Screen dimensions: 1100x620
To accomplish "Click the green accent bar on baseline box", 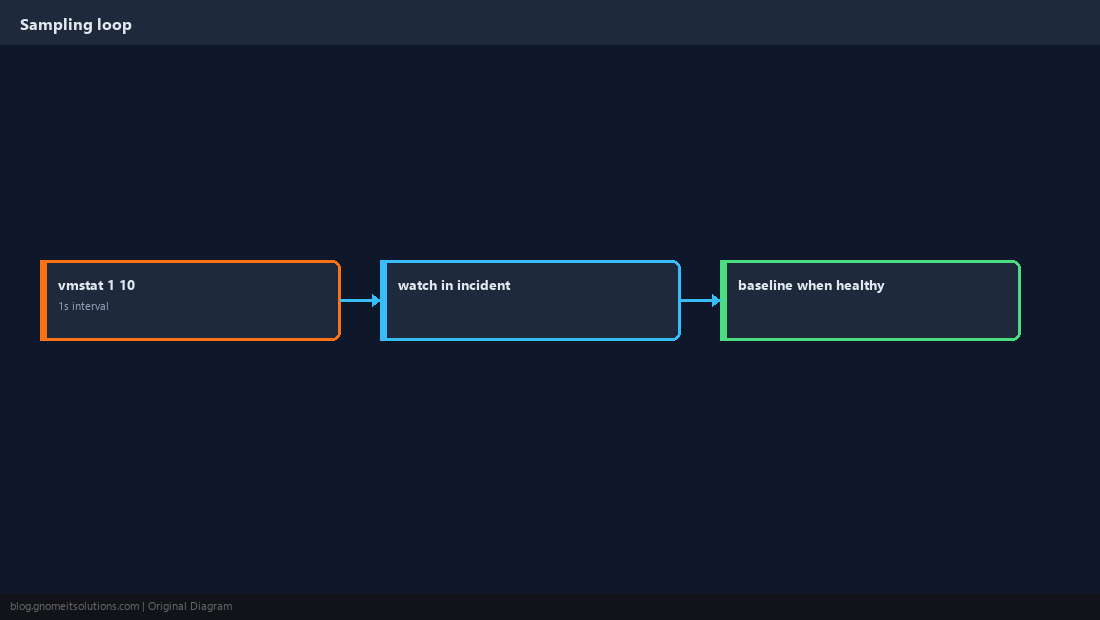I will tap(724, 300).
